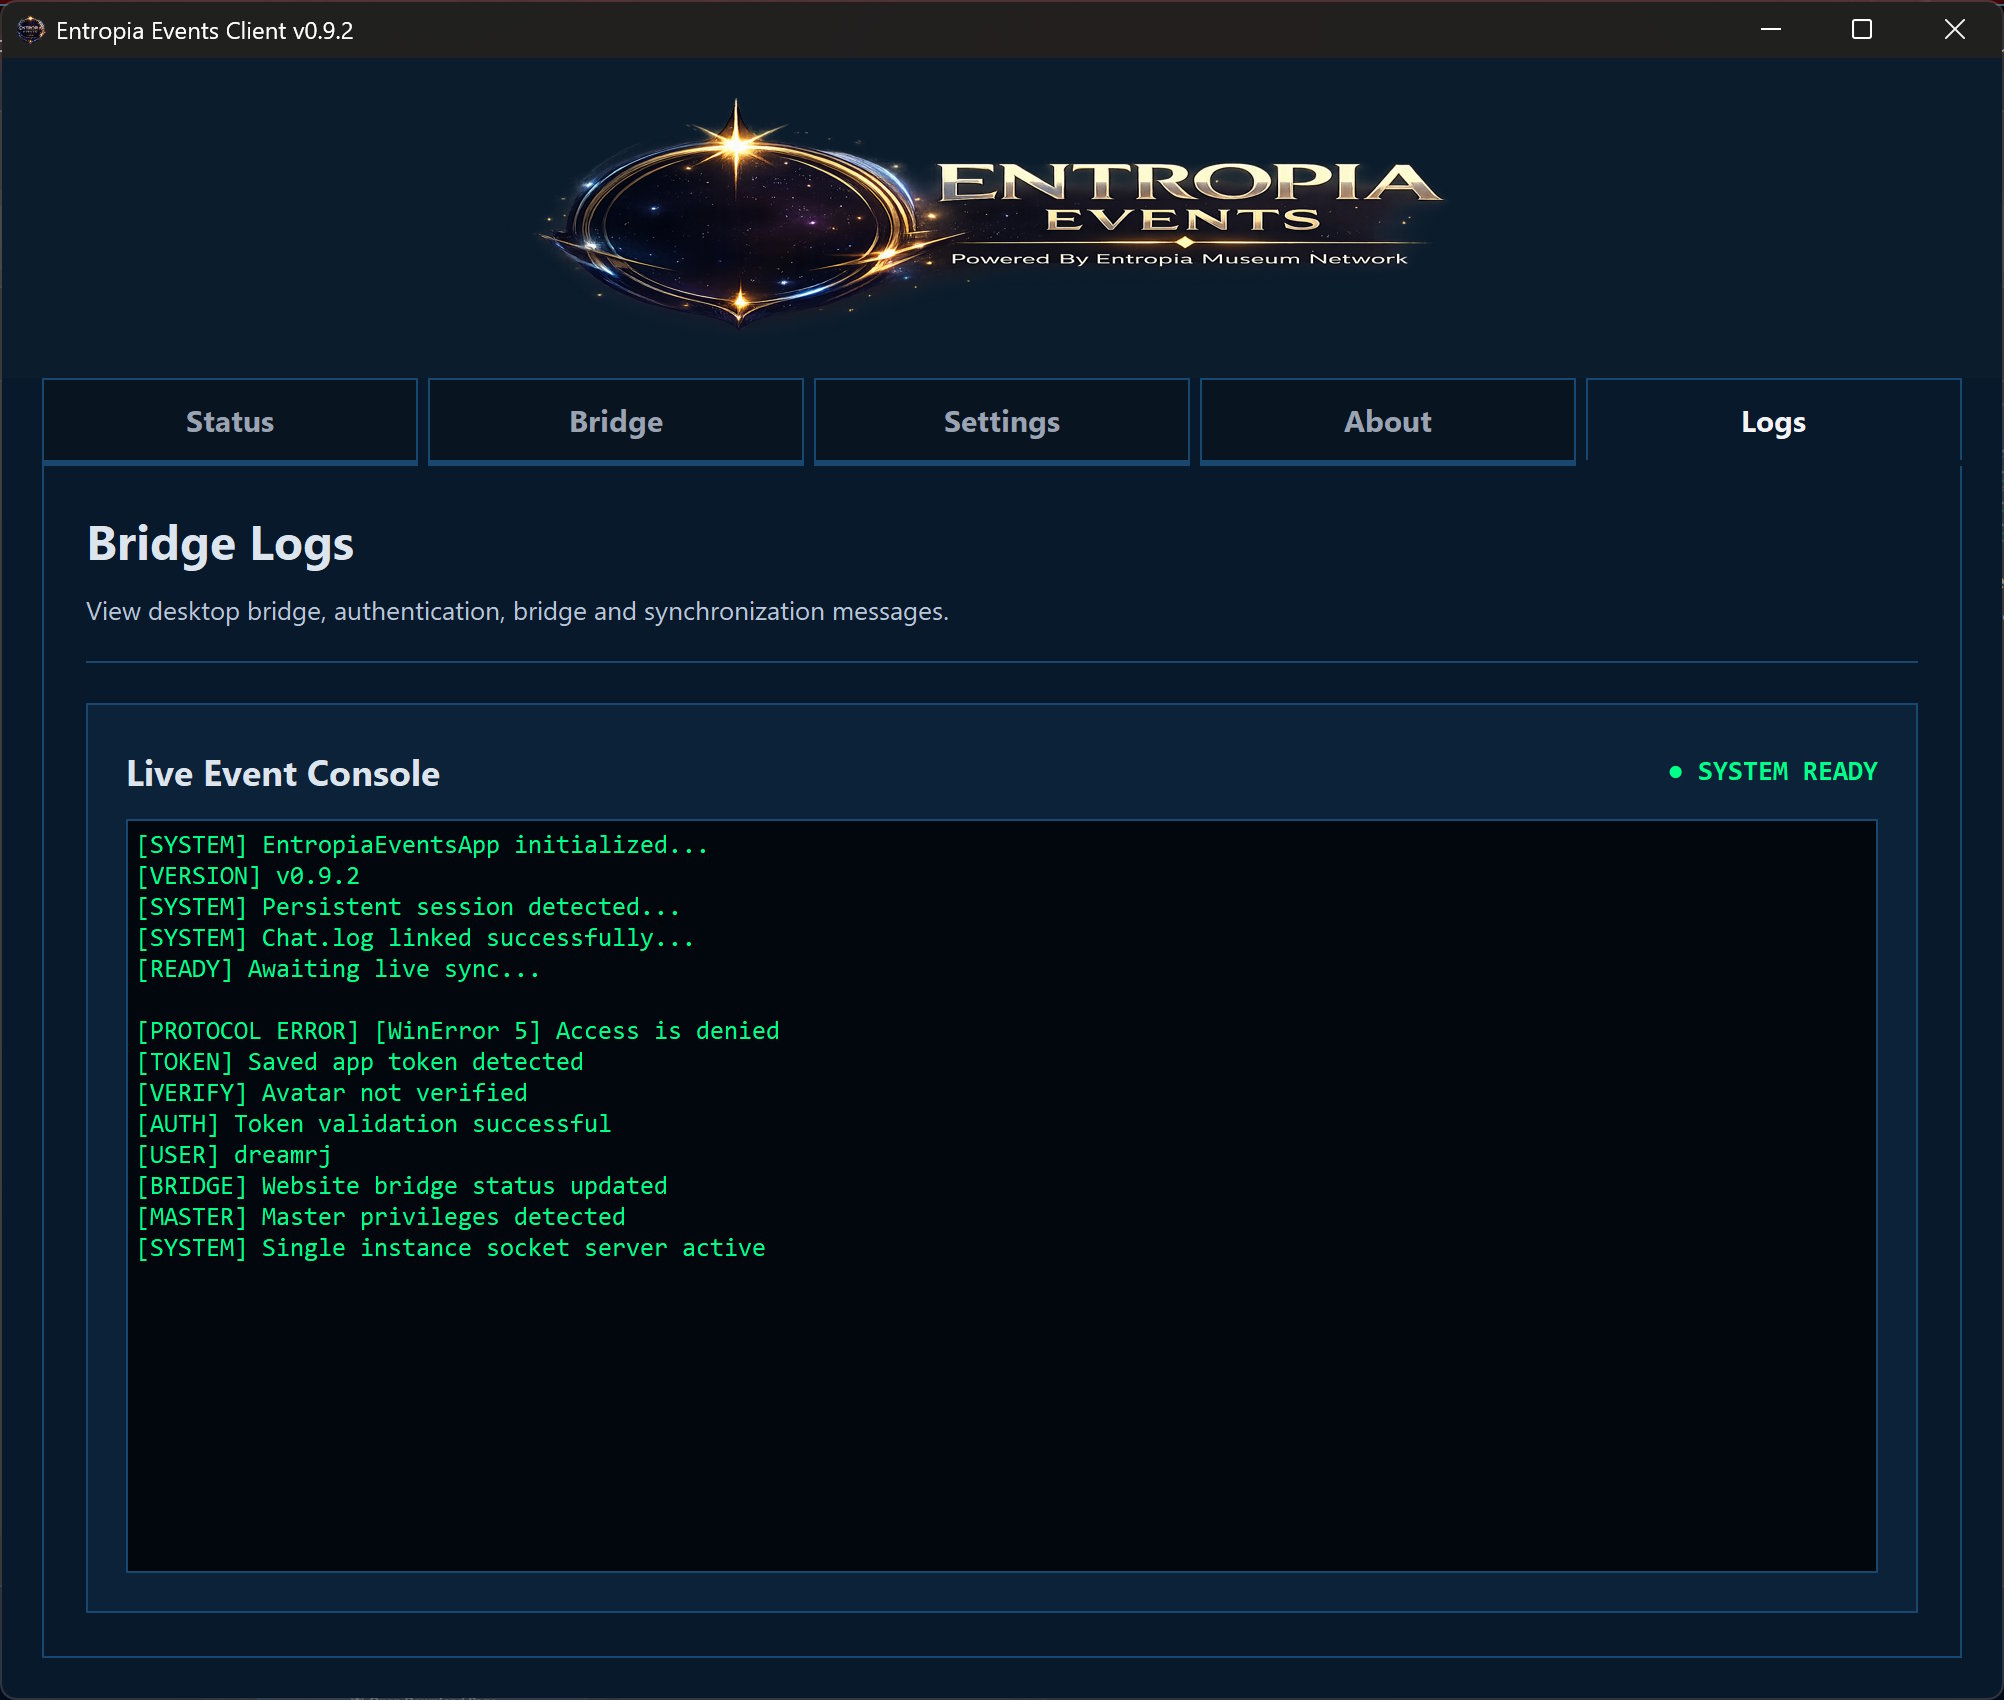Screen dimensions: 2004x1700
Task: Click the Entropia Events logo banner
Action: click(990, 213)
